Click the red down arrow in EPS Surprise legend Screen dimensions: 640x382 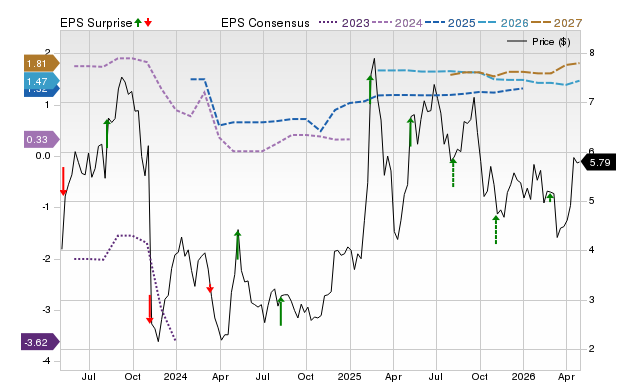148,23
